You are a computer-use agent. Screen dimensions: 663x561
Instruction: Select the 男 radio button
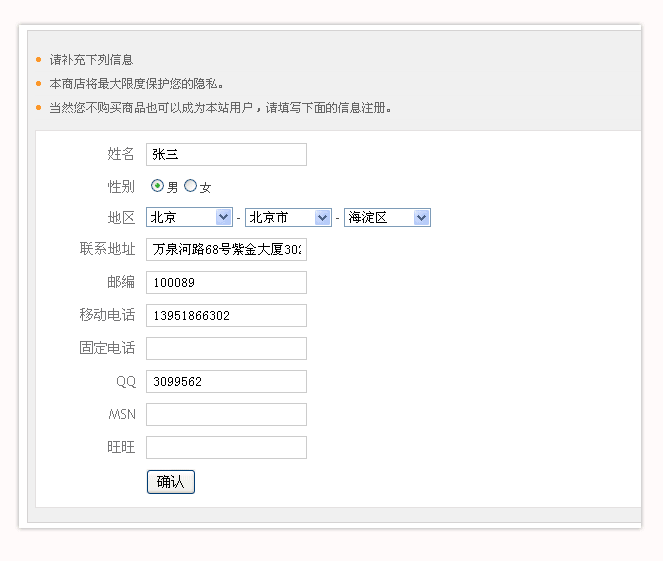tap(158, 186)
